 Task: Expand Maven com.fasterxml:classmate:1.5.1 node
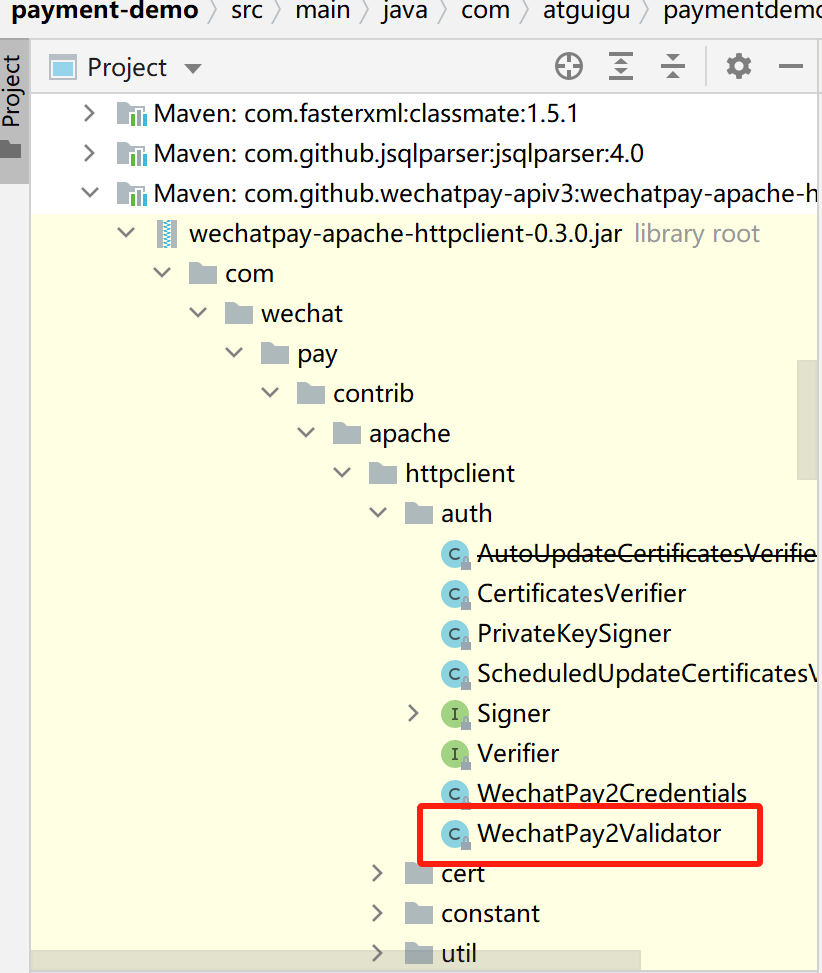[89, 114]
